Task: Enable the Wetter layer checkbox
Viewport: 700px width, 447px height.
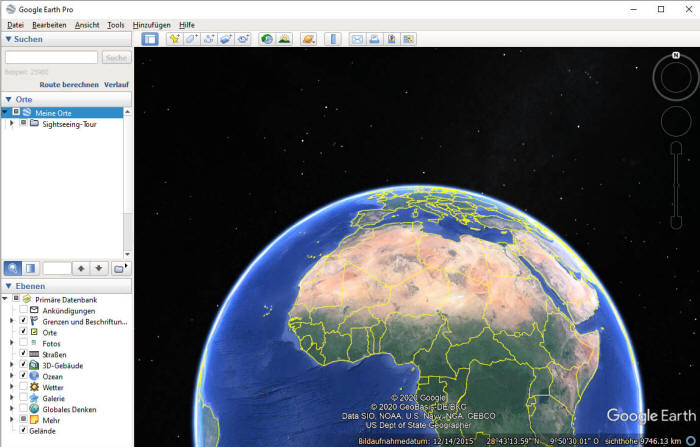Action: click(23, 387)
